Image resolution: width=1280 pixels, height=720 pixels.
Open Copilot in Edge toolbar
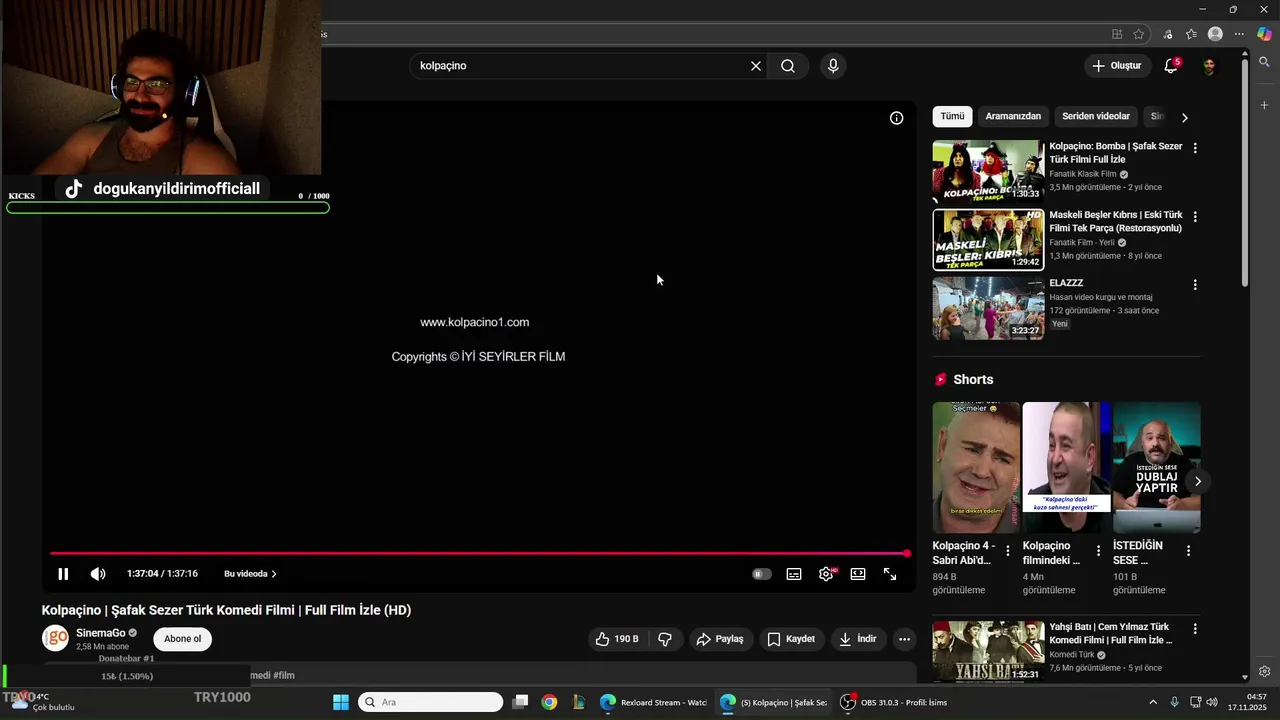point(1264,34)
